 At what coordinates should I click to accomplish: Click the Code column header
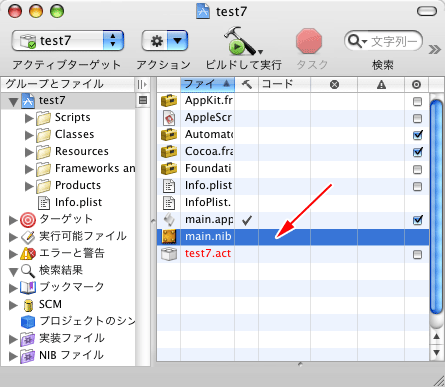(x=284, y=84)
